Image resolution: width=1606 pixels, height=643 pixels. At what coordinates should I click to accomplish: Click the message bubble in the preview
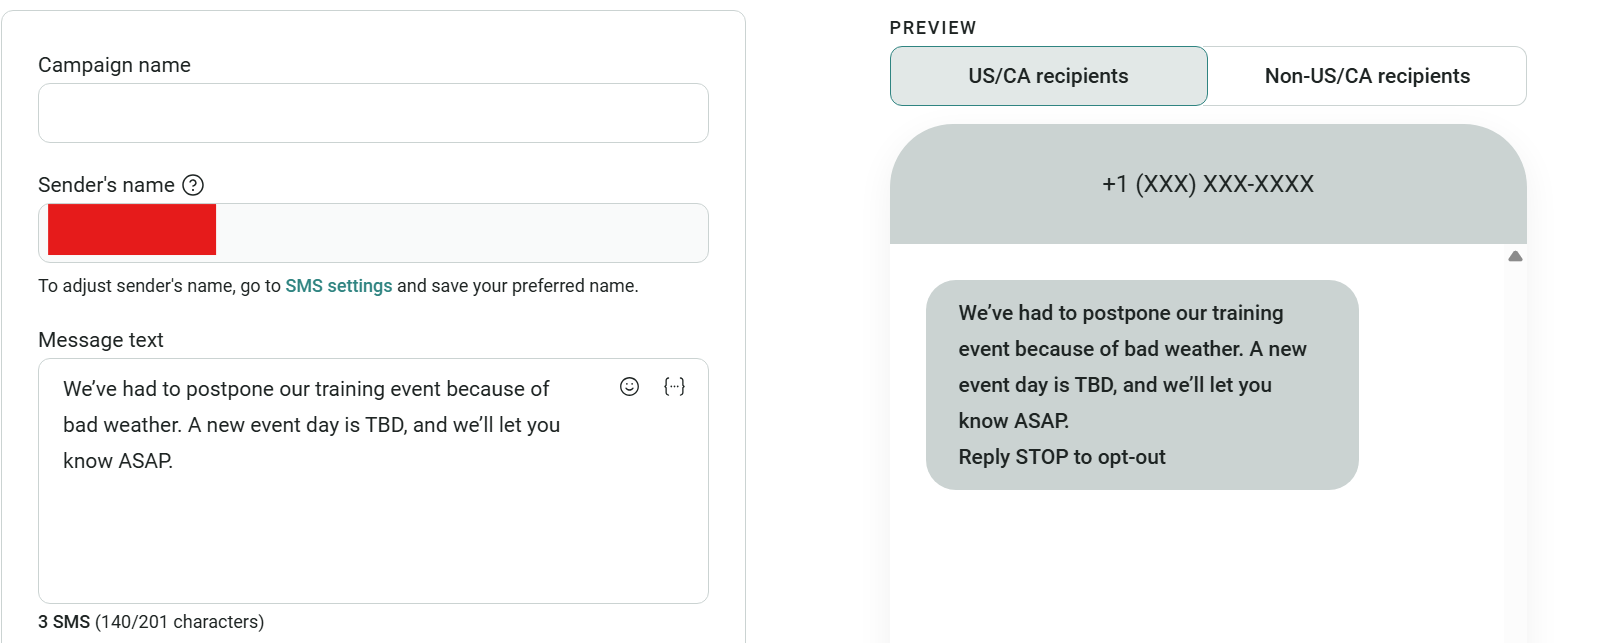tap(1140, 385)
